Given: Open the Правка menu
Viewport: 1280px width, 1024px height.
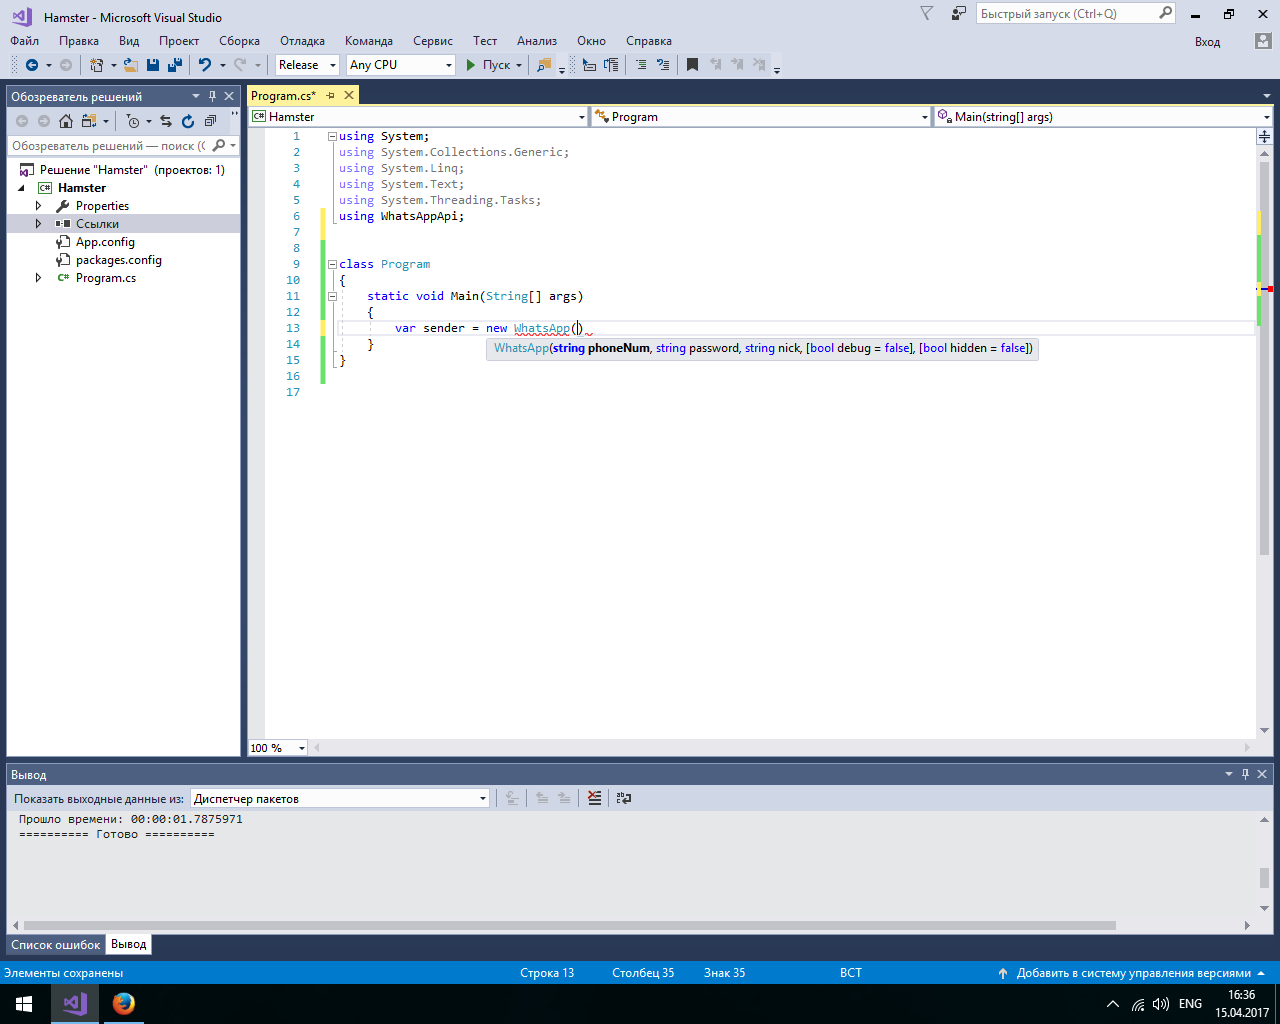Looking at the screenshot, I should pos(79,41).
